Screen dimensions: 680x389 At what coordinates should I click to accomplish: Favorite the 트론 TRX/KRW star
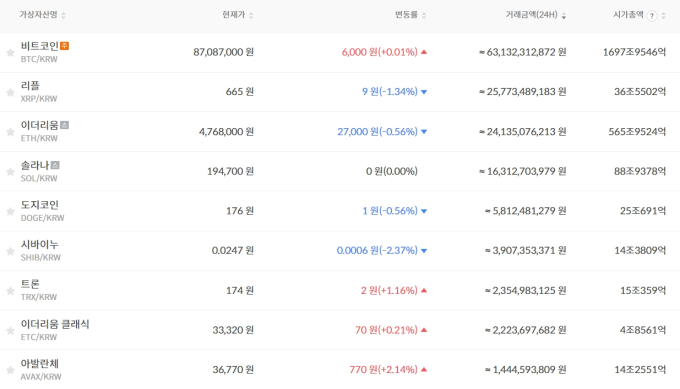click(10, 291)
